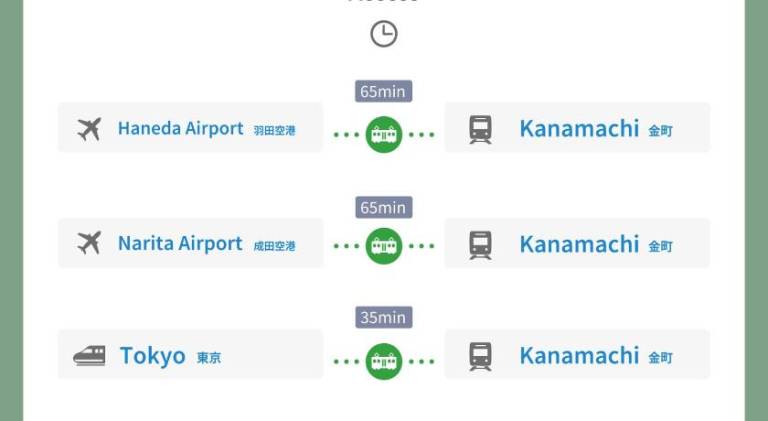Screen dimensions: 768x421
Task: Click the bullet train icon beside Tokyo
Action: click(89, 356)
